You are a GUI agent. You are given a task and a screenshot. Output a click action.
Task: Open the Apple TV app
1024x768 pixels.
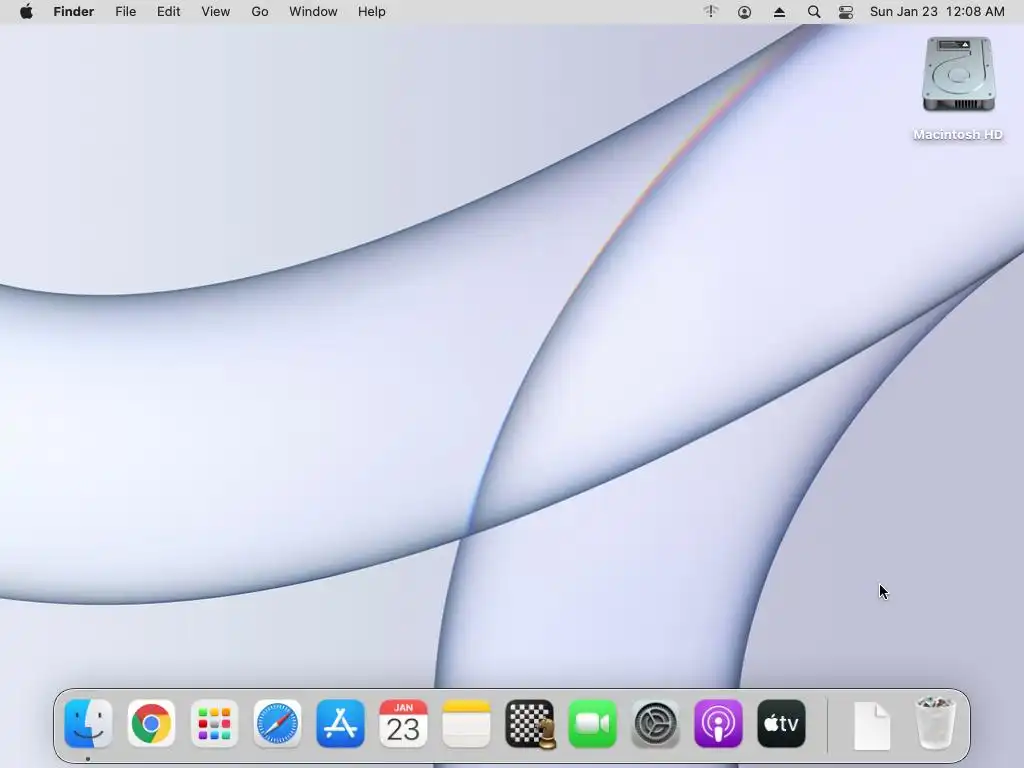pos(782,724)
